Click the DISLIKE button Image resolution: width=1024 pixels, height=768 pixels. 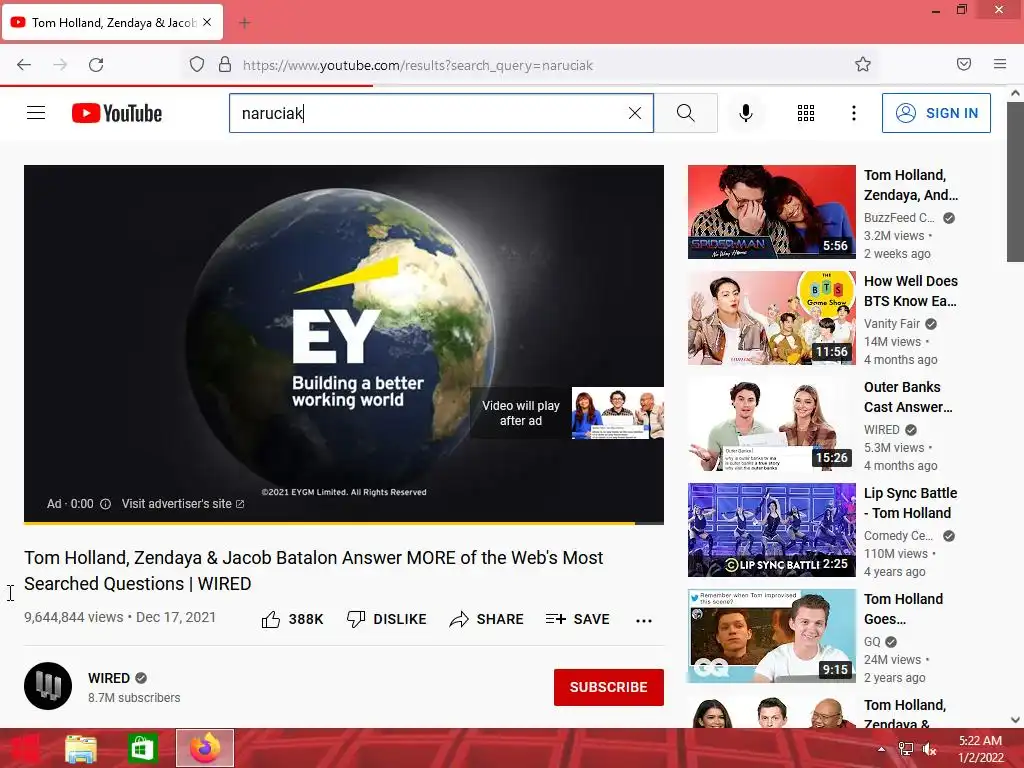(386, 619)
